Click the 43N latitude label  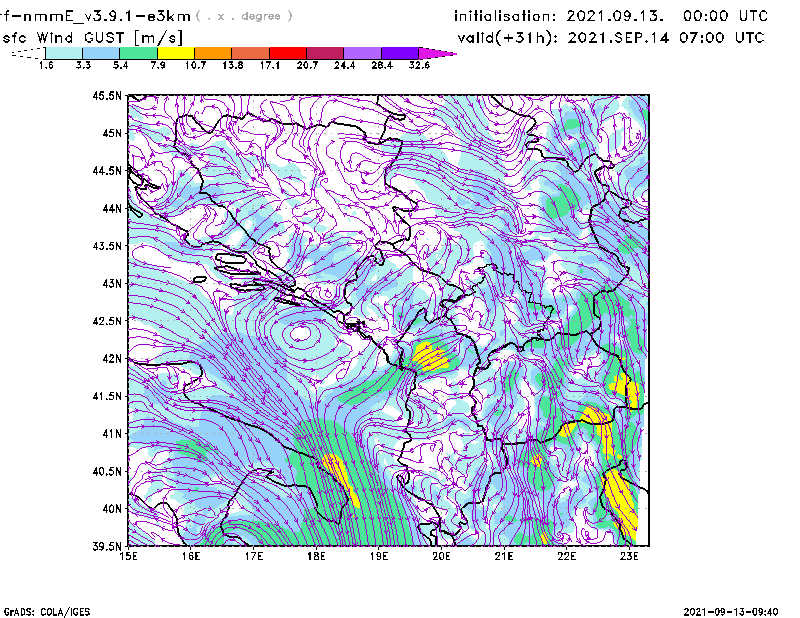coord(112,283)
